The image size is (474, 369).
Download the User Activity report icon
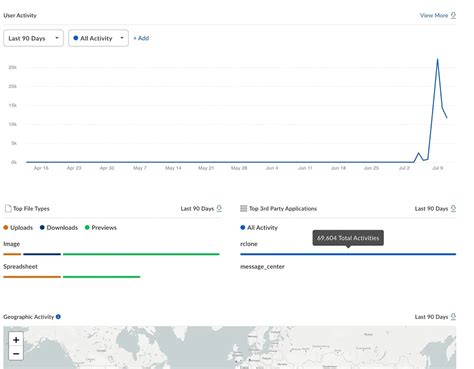pos(453,15)
